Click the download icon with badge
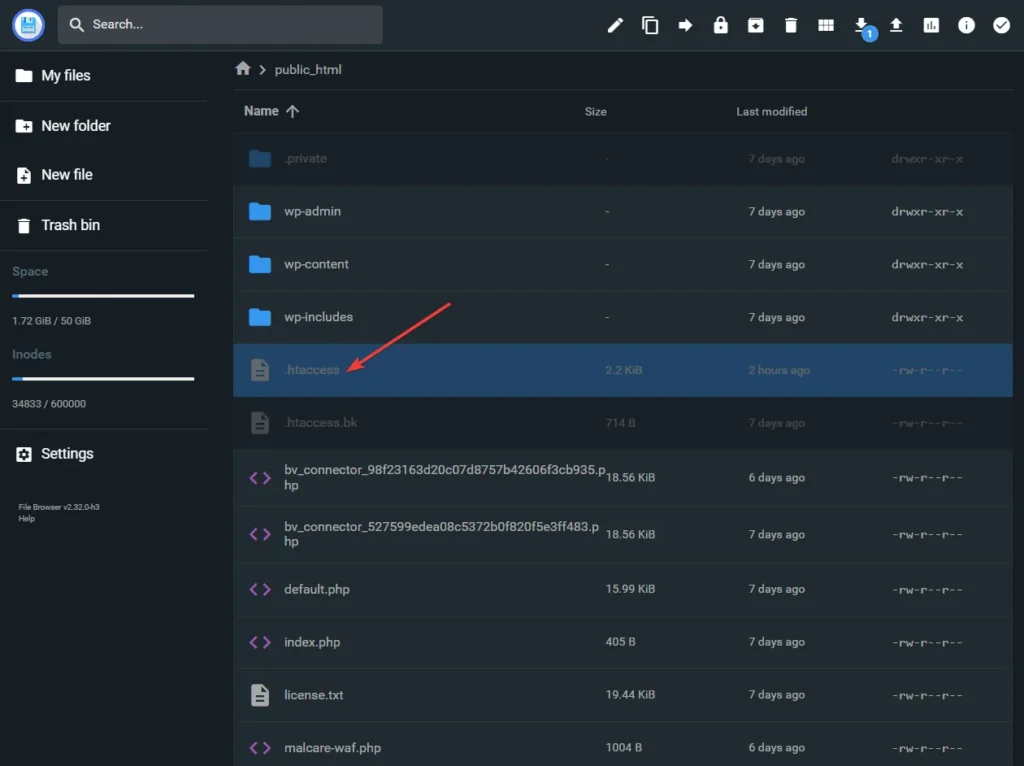This screenshot has width=1024, height=766. pyautogui.click(x=861, y=25)
